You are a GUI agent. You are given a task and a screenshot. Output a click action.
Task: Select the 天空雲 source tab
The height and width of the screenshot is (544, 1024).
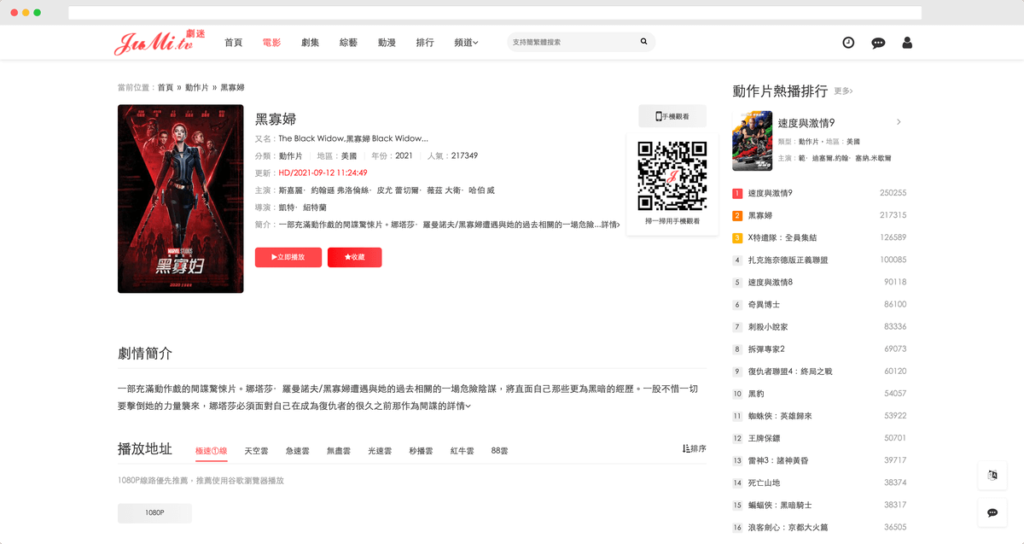point(256,451)
